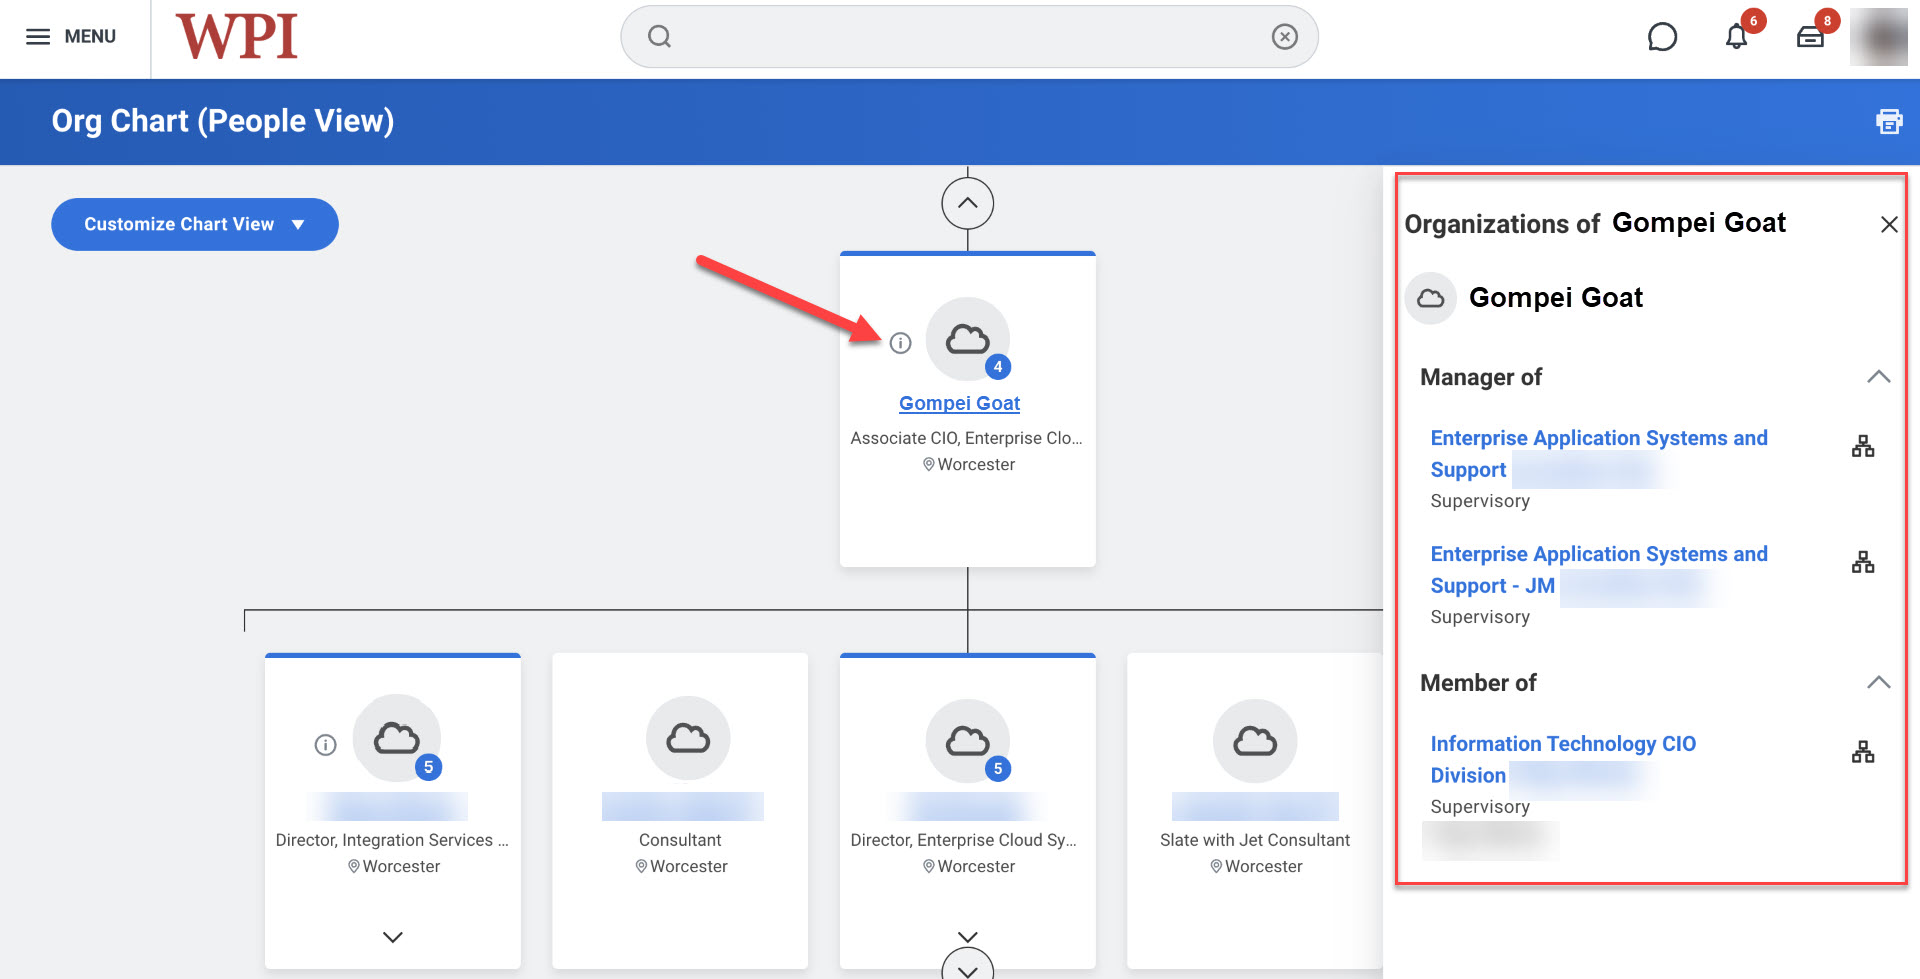Open the inbox icon showing 8 items

[x=1810, y=37]
